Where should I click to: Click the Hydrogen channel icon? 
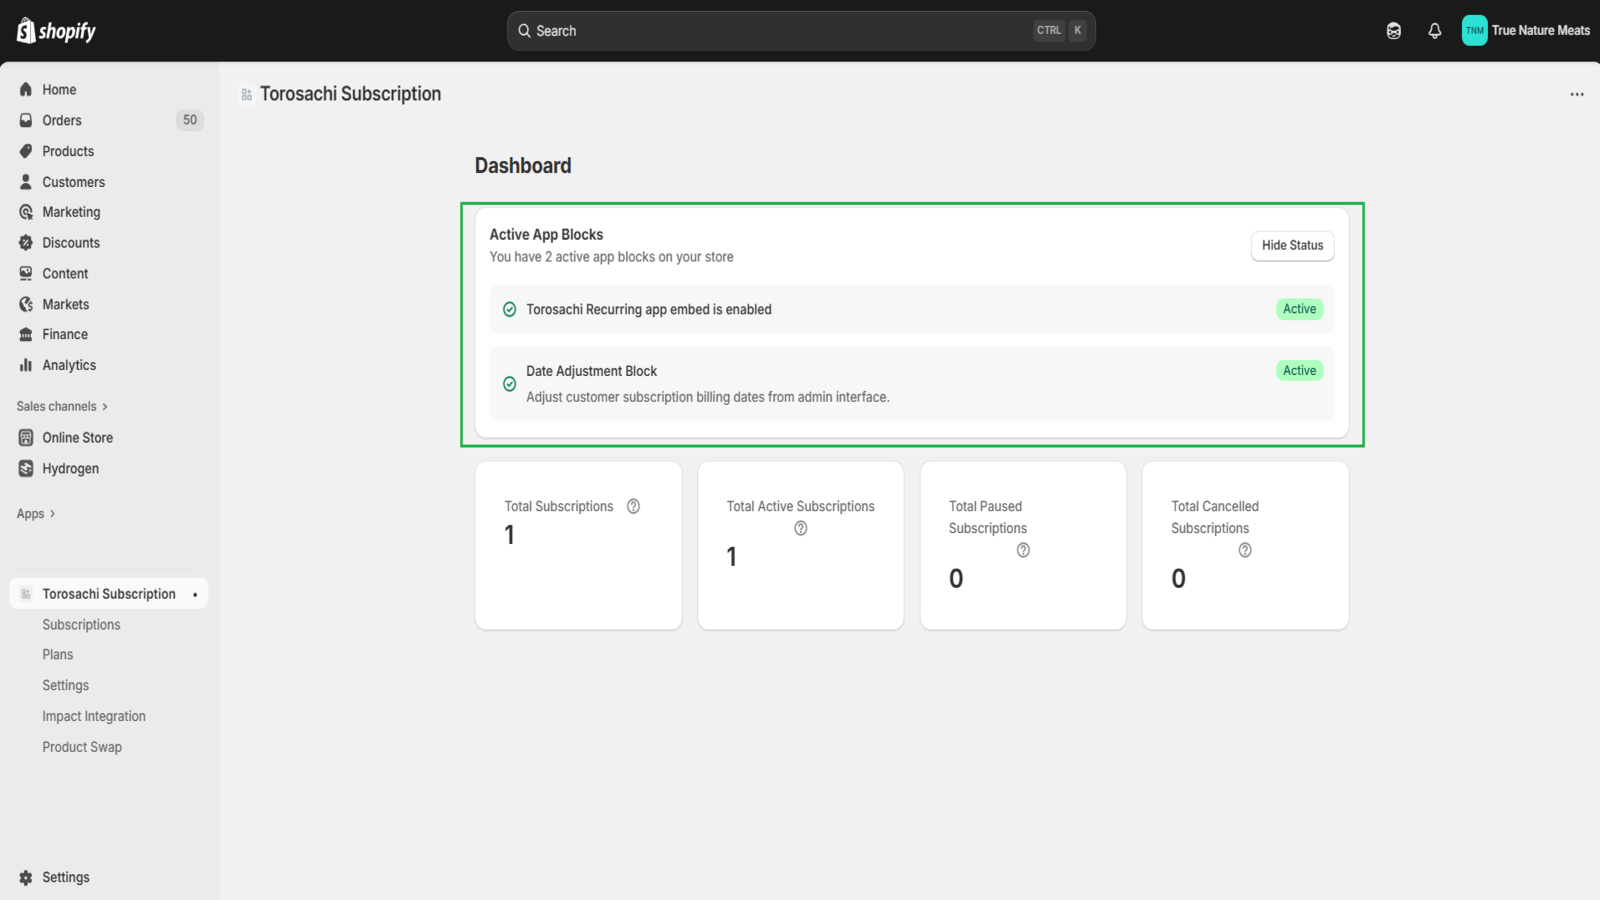click(26, 468)
